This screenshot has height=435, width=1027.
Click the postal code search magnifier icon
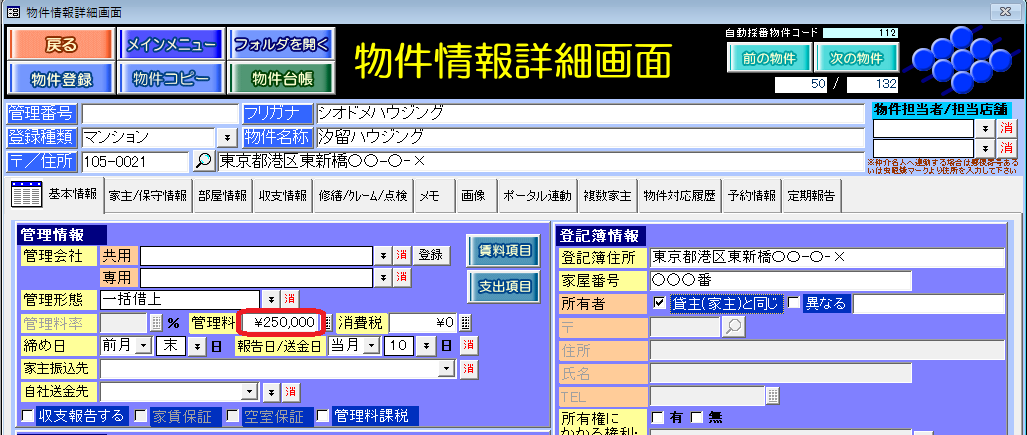(202, 161)
